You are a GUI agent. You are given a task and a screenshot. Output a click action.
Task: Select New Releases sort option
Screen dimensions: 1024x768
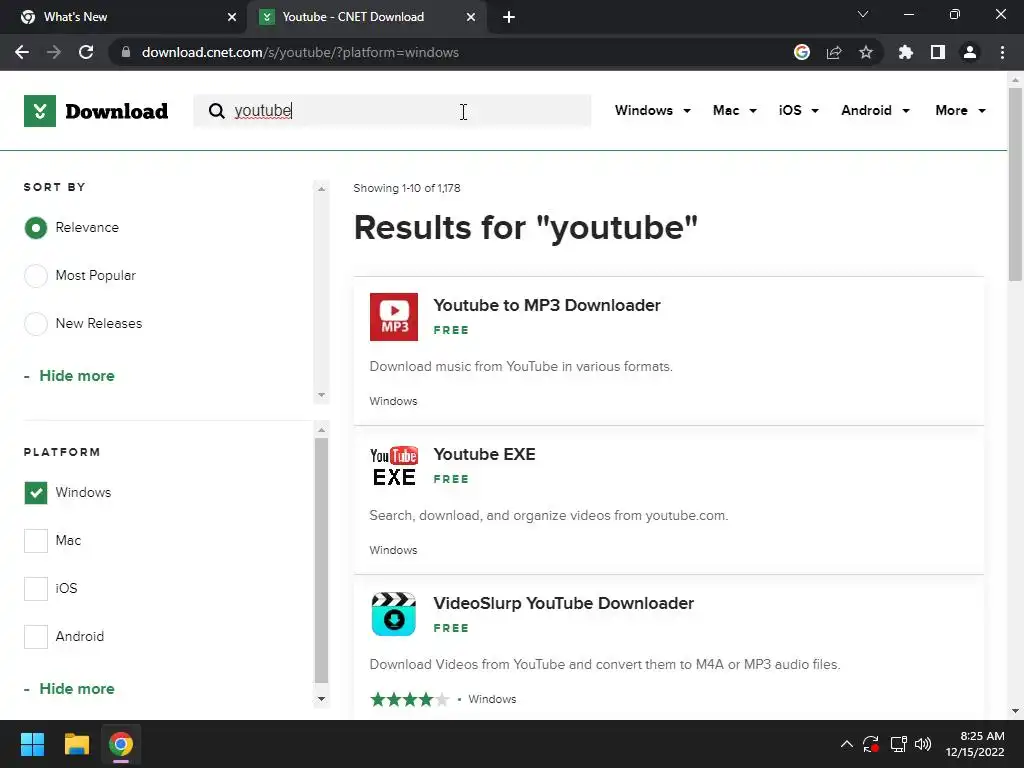[36, 323]
